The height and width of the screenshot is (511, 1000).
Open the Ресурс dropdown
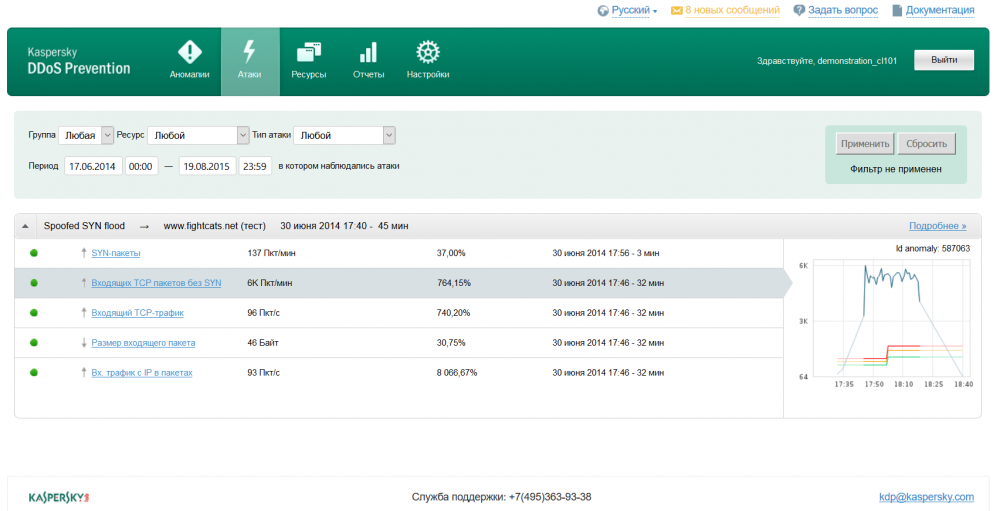tap(198, 135)
